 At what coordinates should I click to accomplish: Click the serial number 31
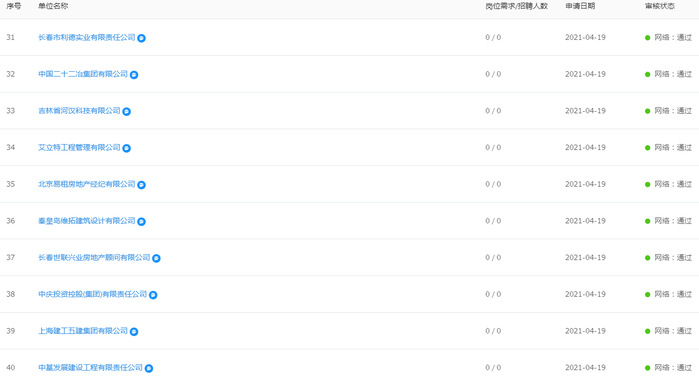[x=10, y=37]
